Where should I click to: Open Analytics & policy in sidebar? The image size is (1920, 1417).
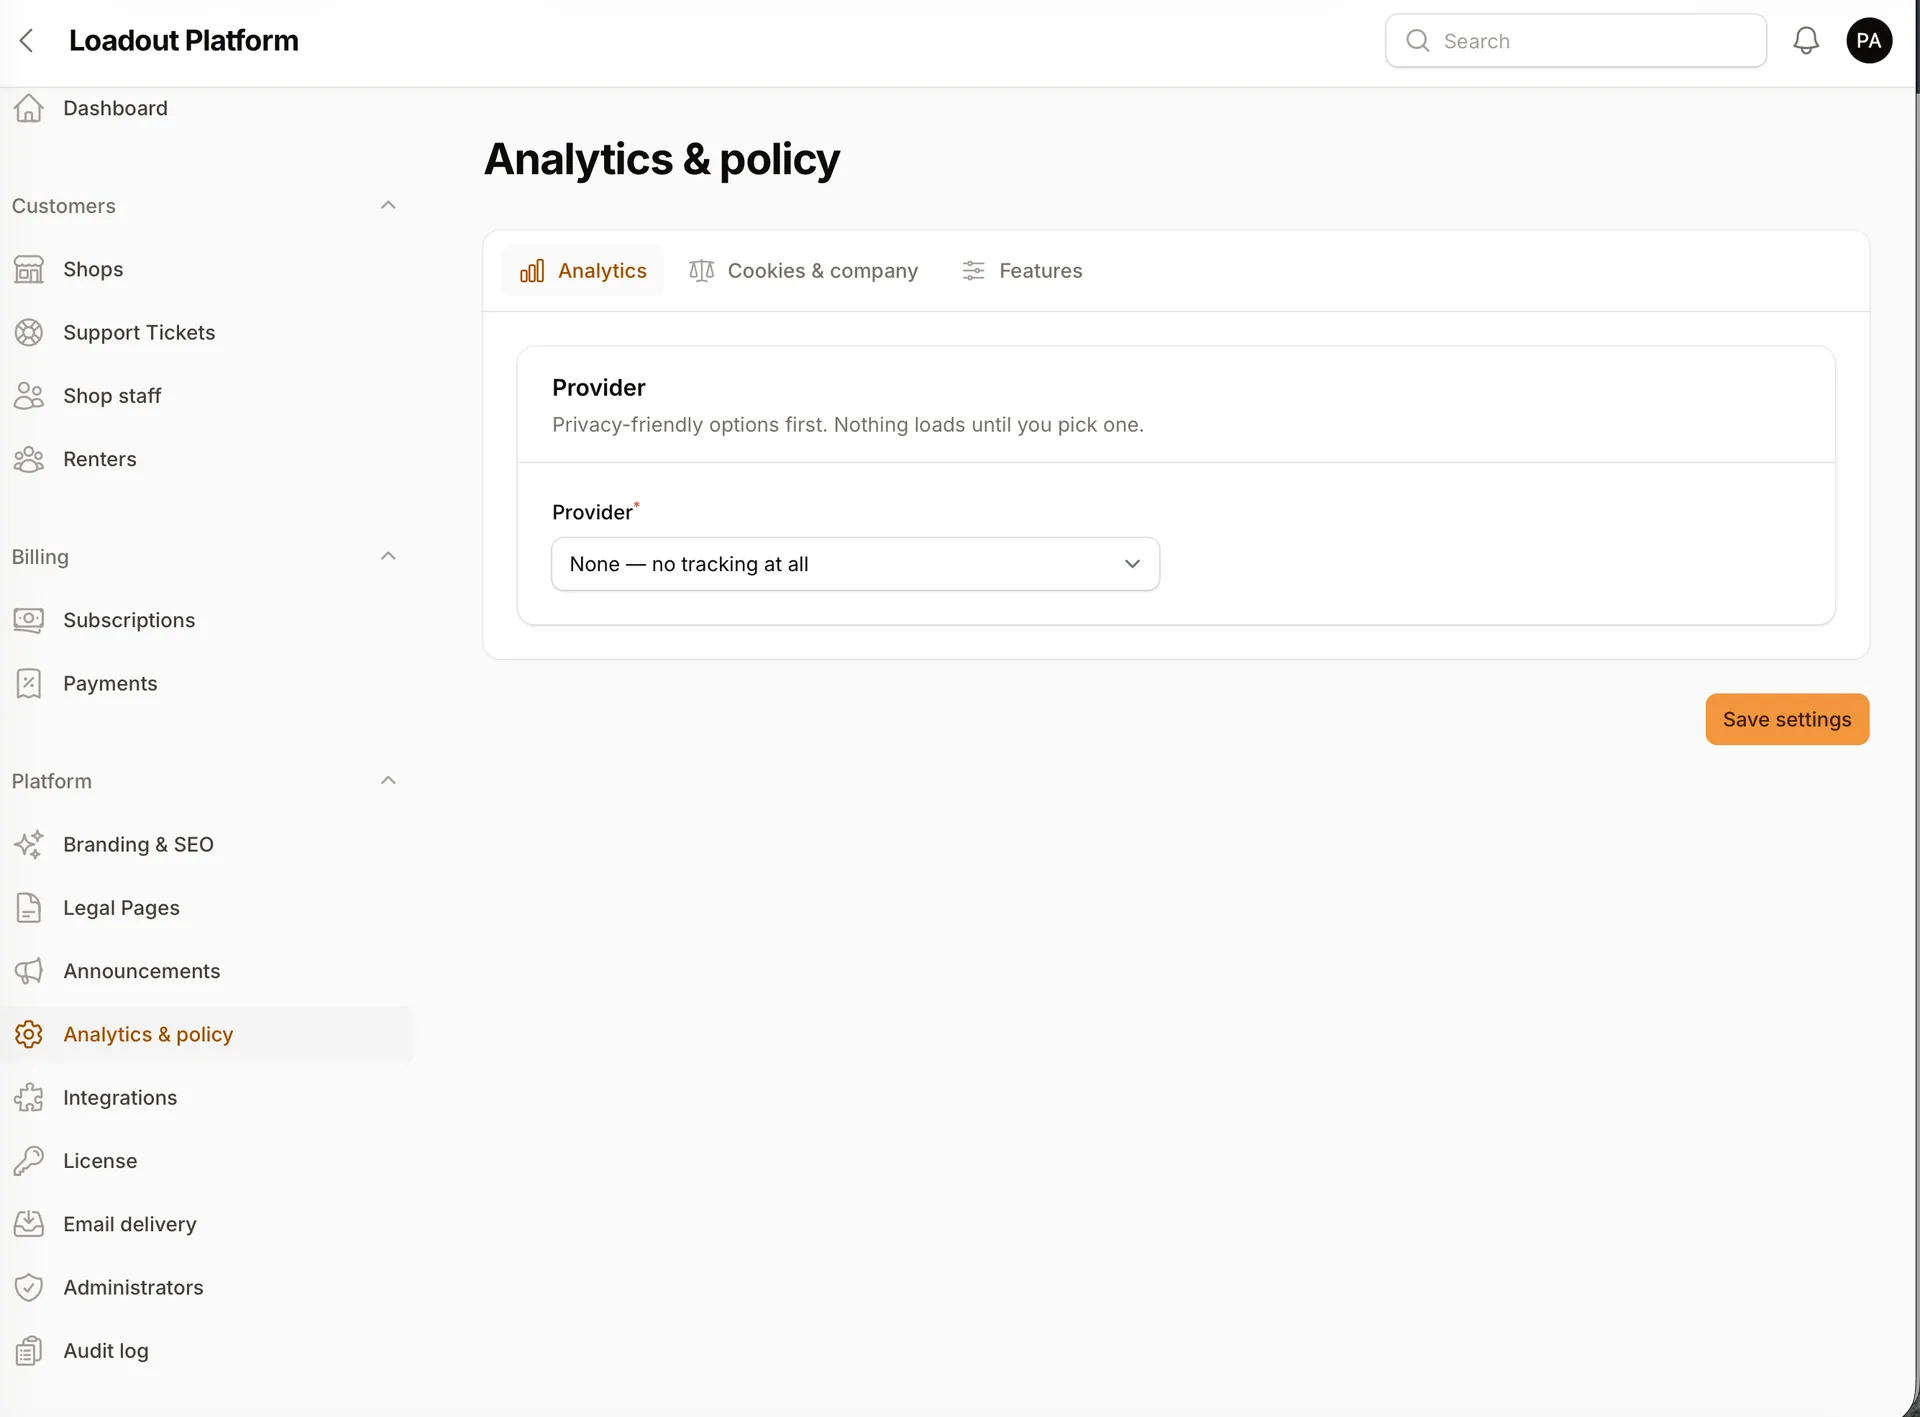click(207, 1034)
